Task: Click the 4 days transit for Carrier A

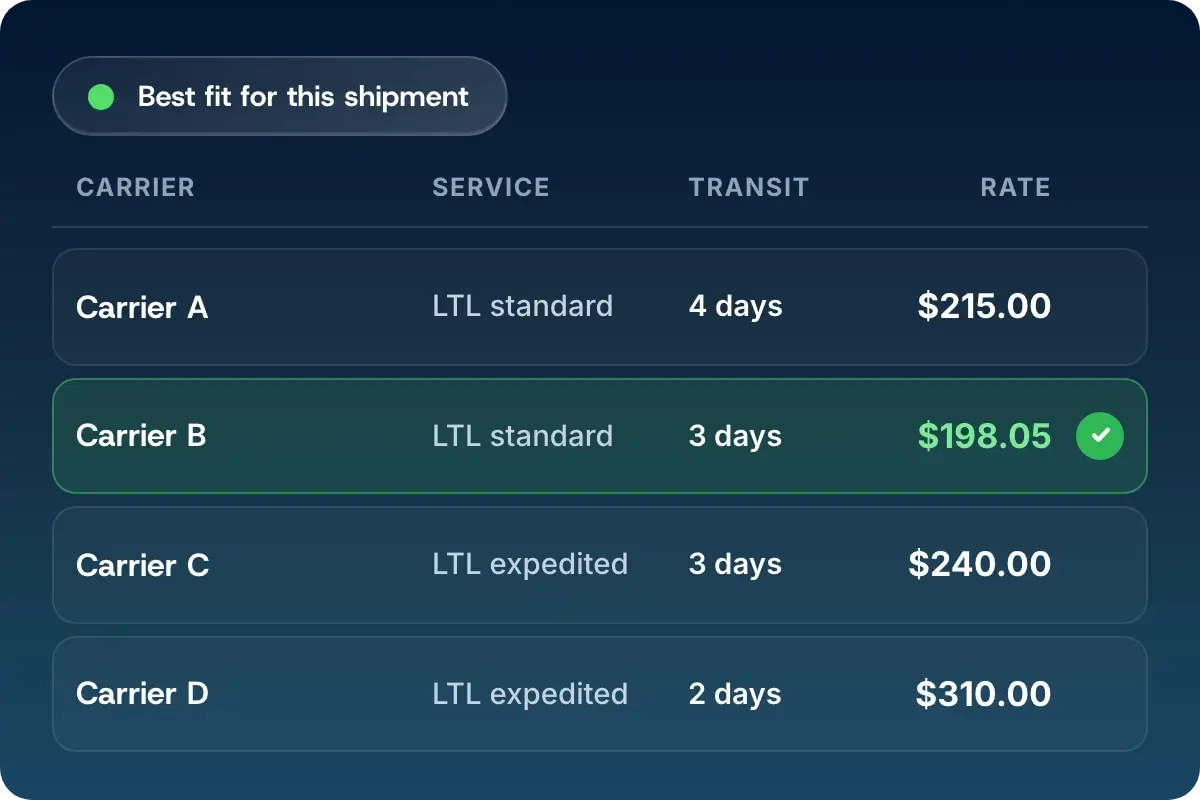Action: [x=735, y=307]
